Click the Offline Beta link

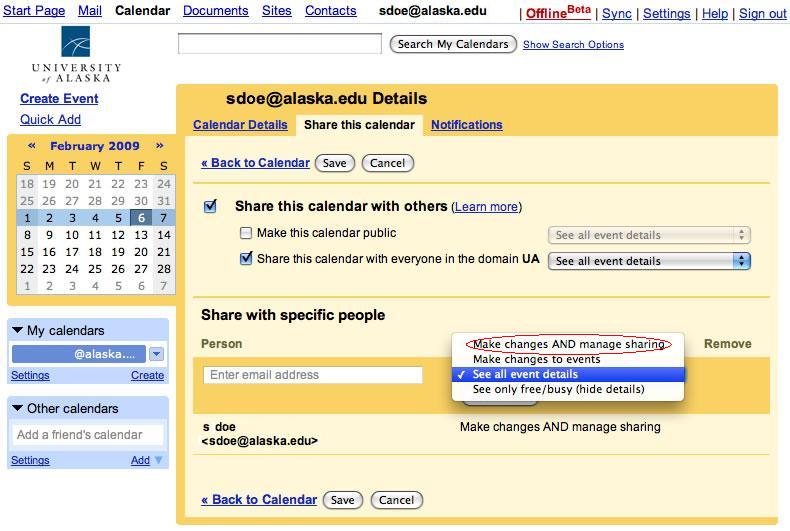pyautogui.click(x=558, y=13)
